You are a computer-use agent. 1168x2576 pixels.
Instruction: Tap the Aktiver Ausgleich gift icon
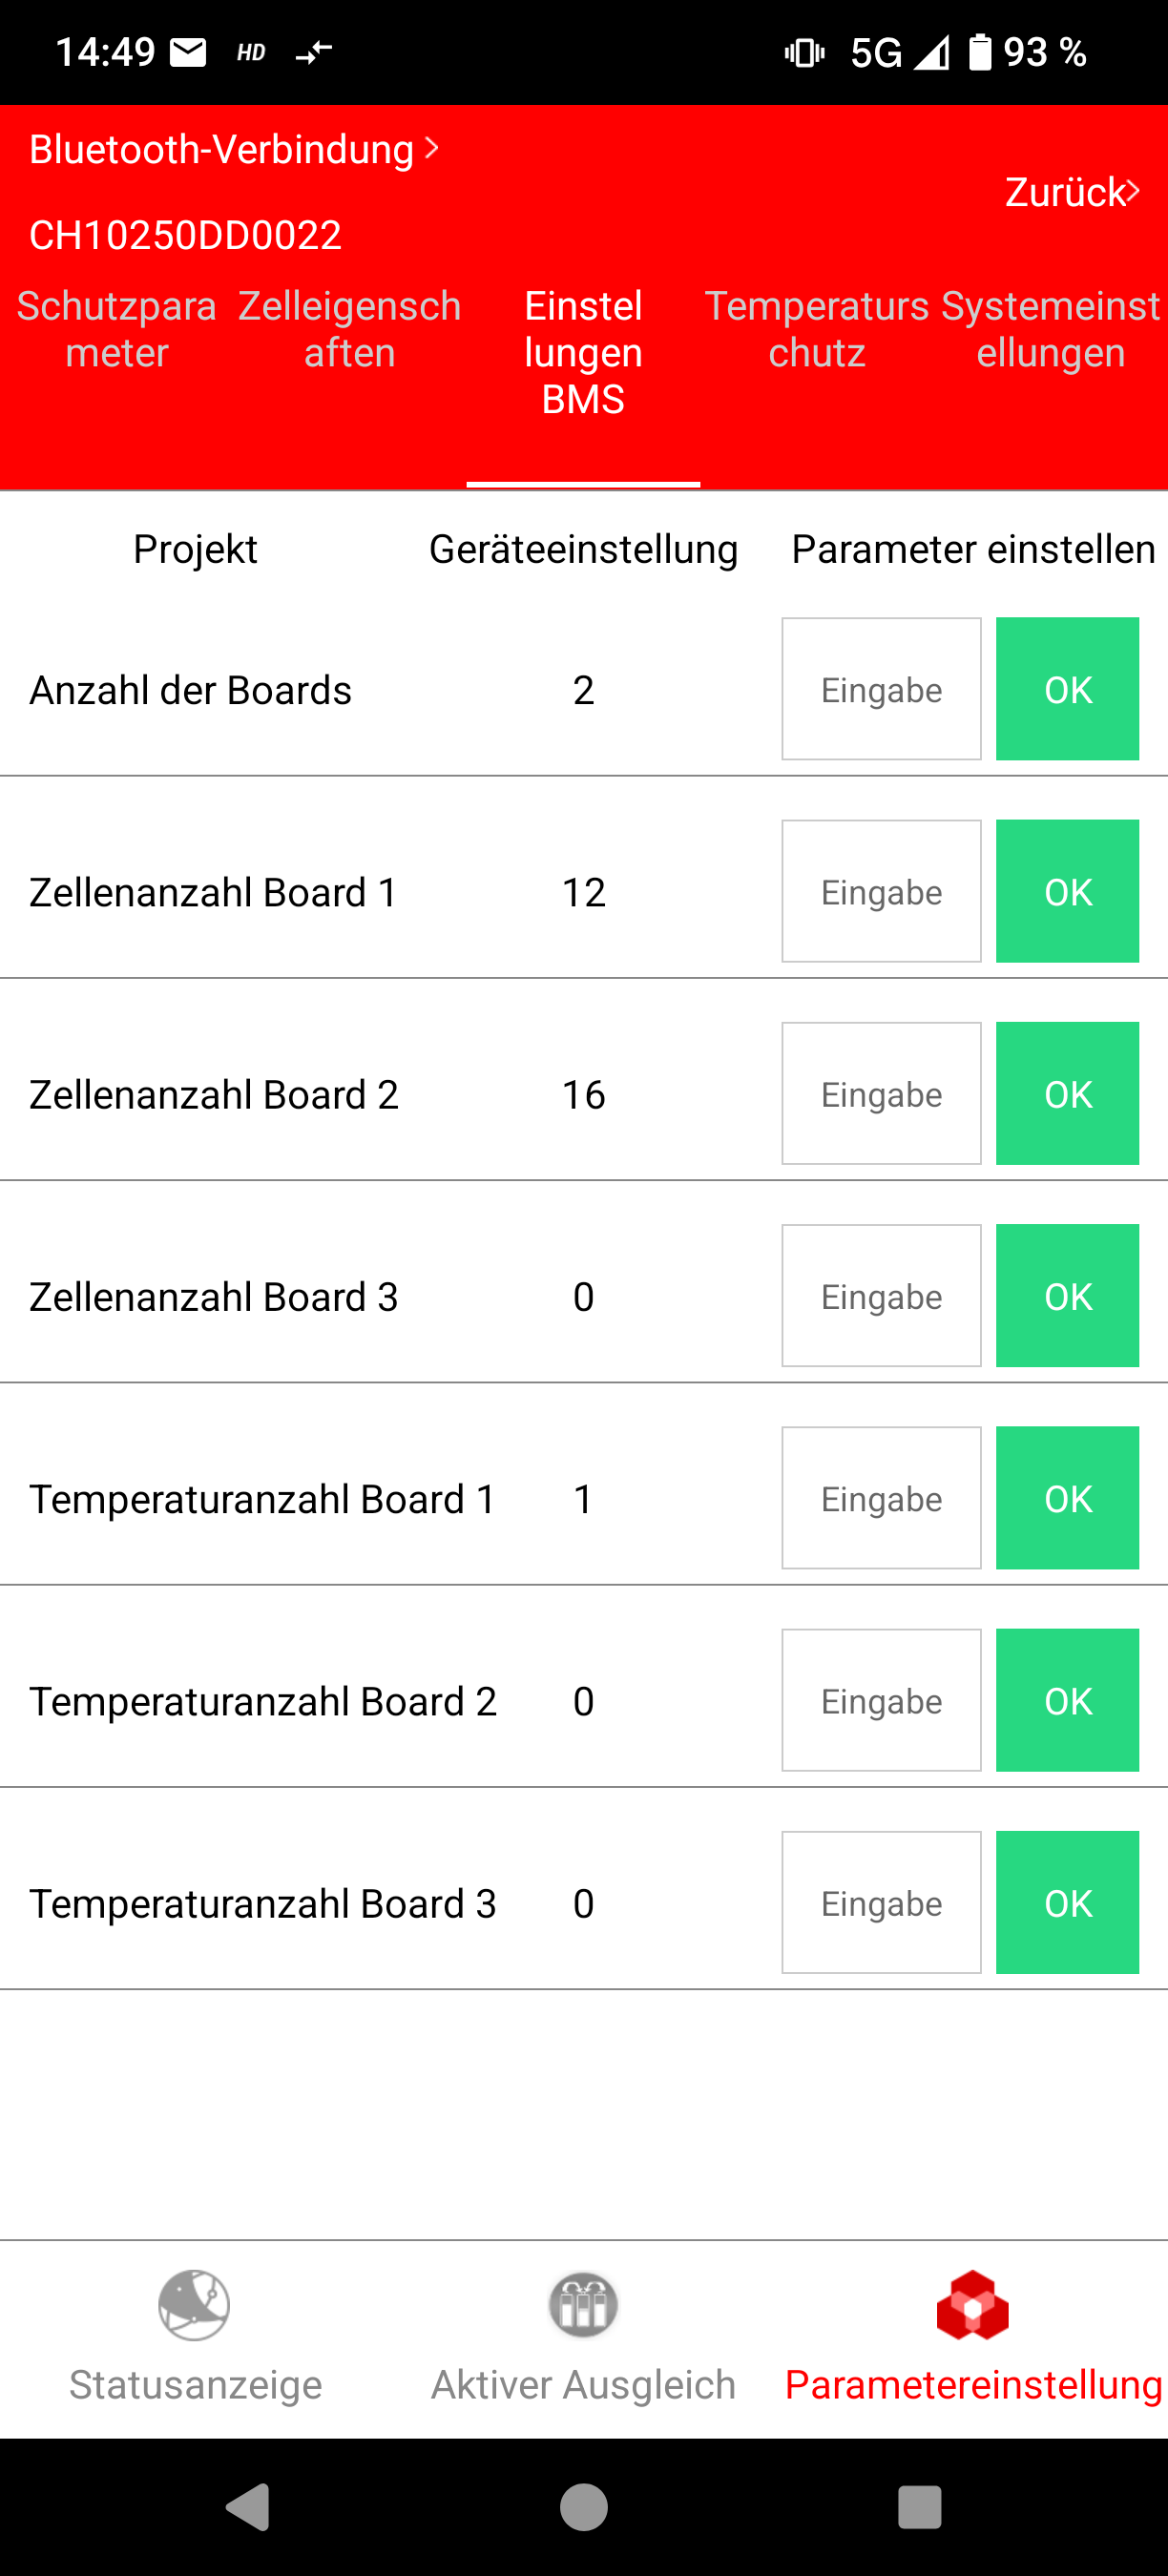pos(583,2304)
